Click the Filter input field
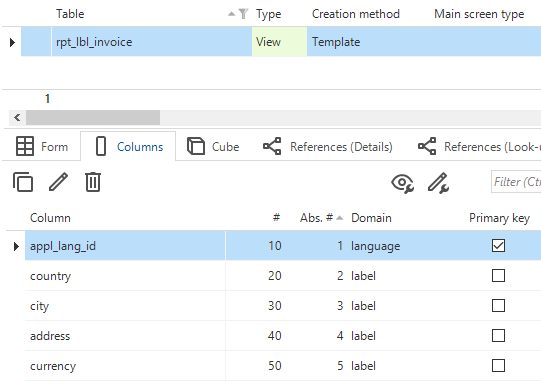541x387 pixels. (516, 182)
